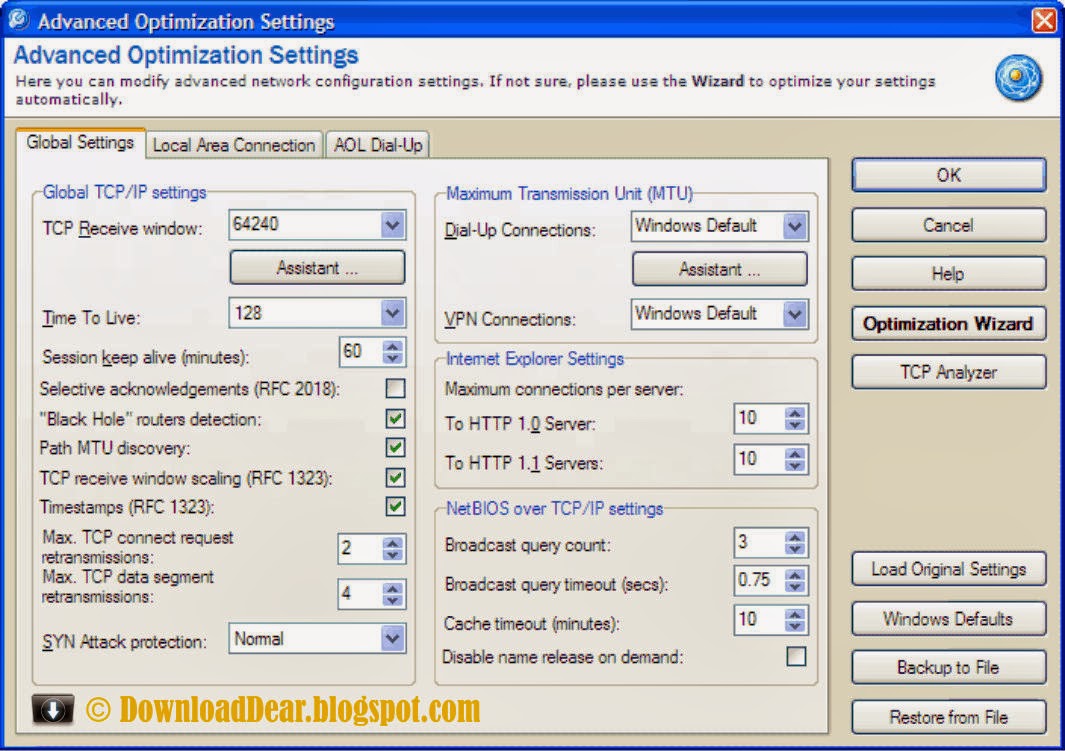Select the AOL Dial-Up tab
Screen dimensions: 1065x751
tap(377, 144)
